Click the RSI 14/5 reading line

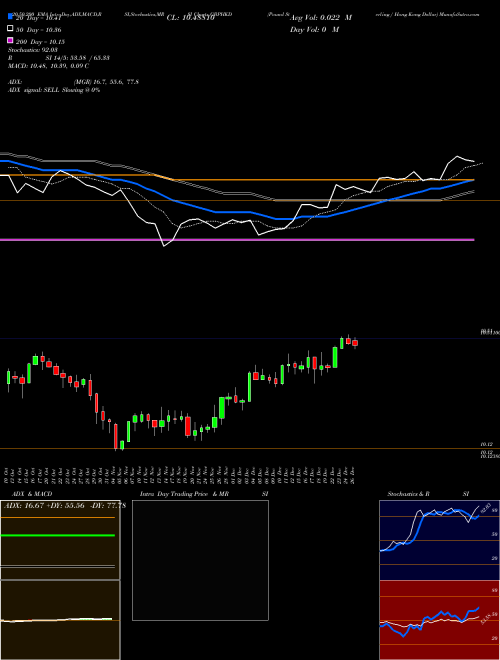point(59,58)
